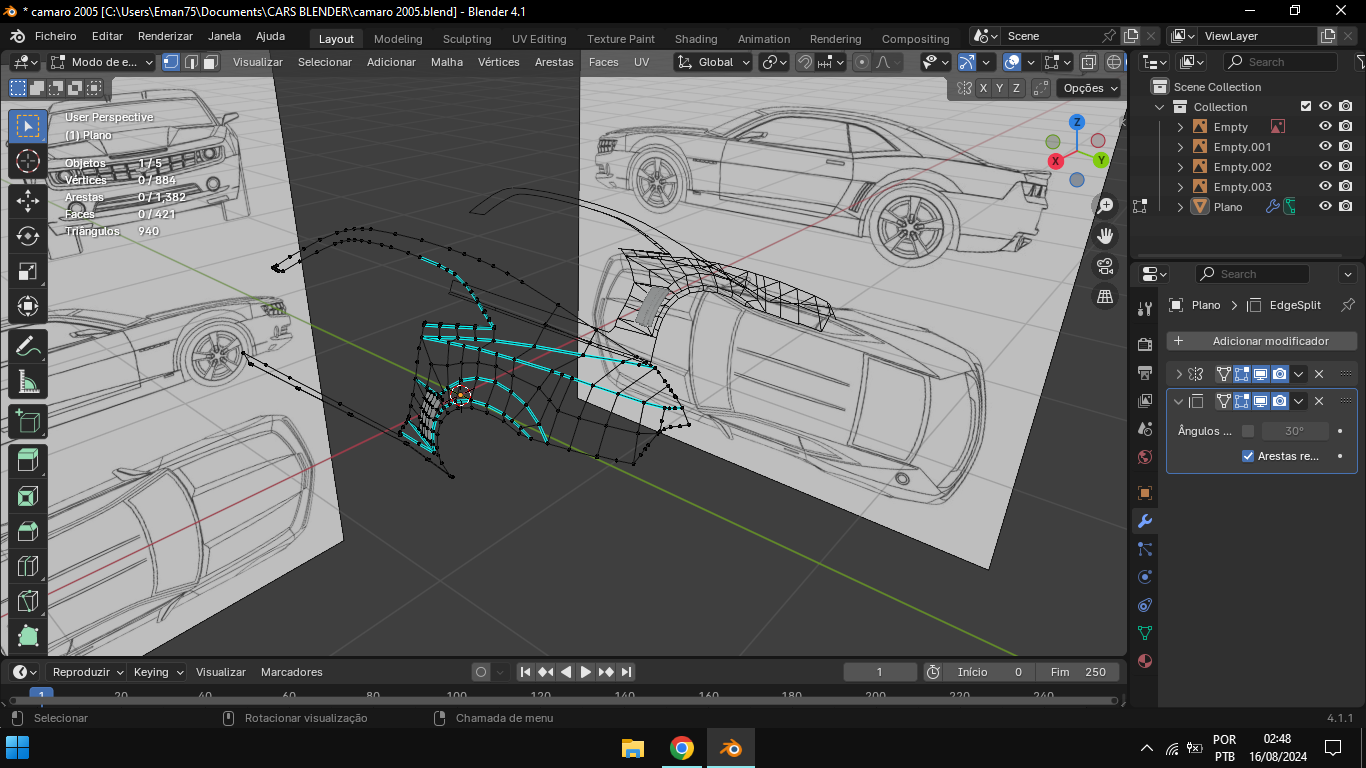Select the Select Box tool

[28, 126]
